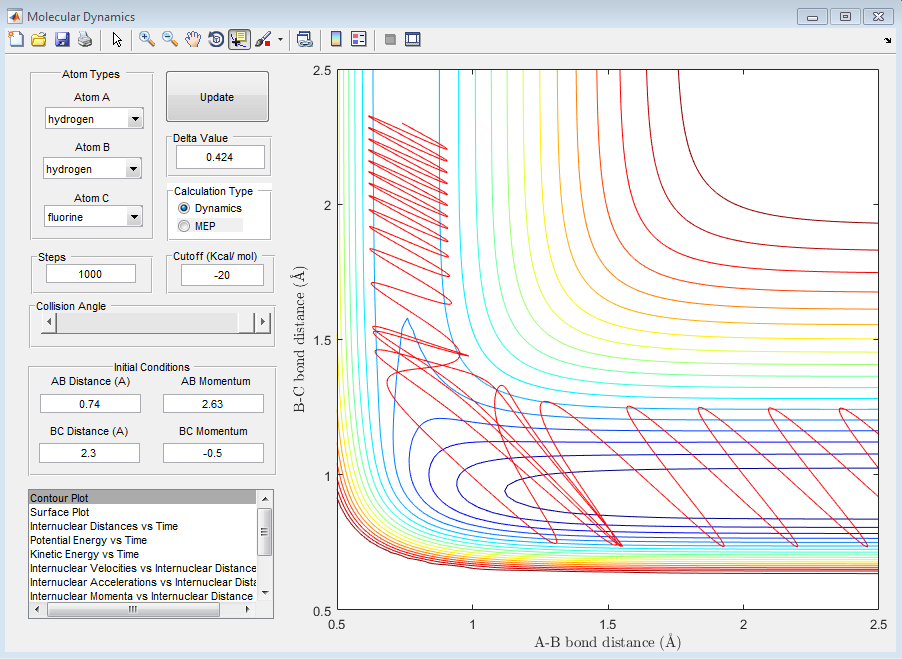902x659 pixels.
Task: Toggle the Data Cursor tool
Action: (238, 39)
